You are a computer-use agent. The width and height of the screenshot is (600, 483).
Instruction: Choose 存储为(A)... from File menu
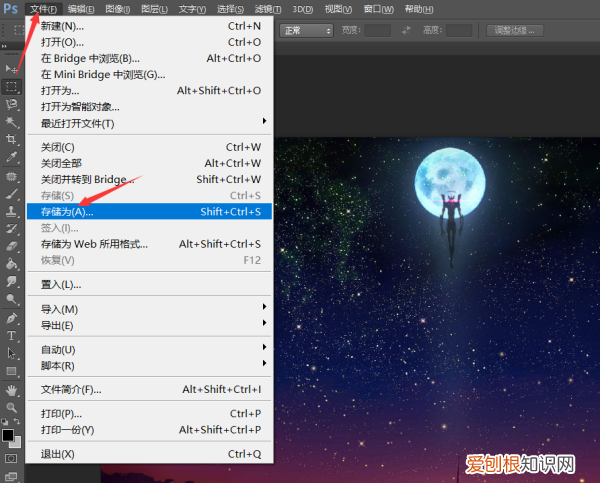(67, 212)
